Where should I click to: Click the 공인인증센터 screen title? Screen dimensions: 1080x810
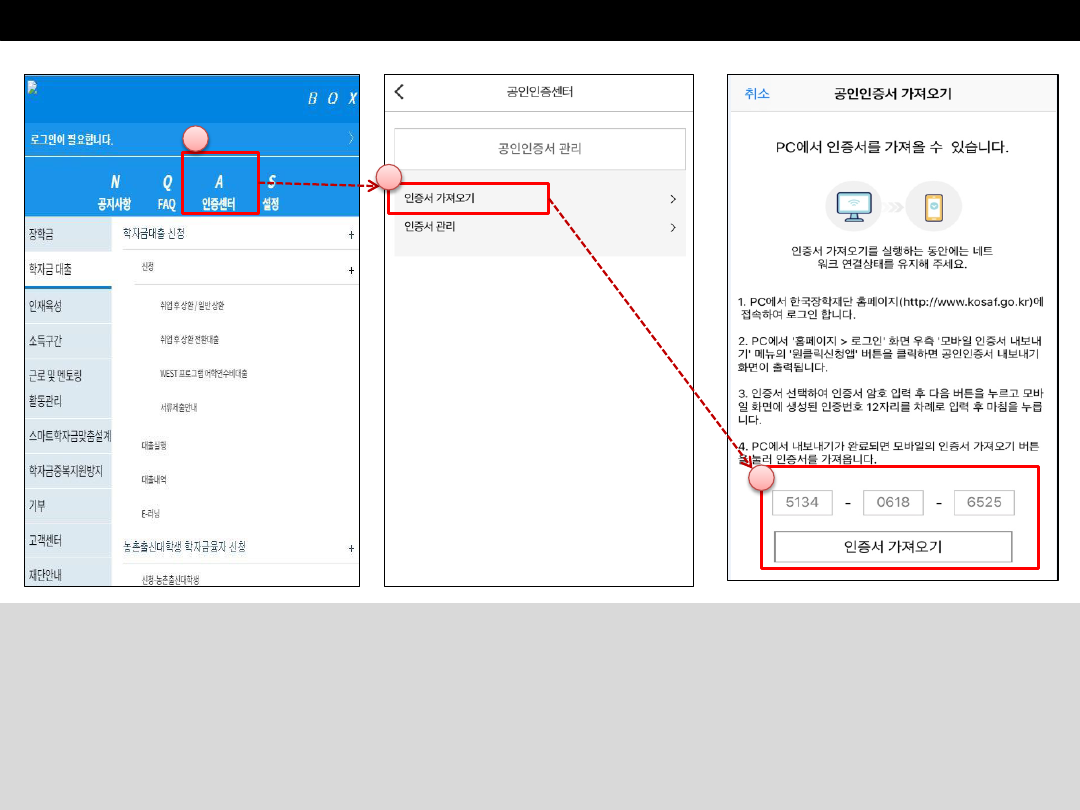tap(540, 92)
